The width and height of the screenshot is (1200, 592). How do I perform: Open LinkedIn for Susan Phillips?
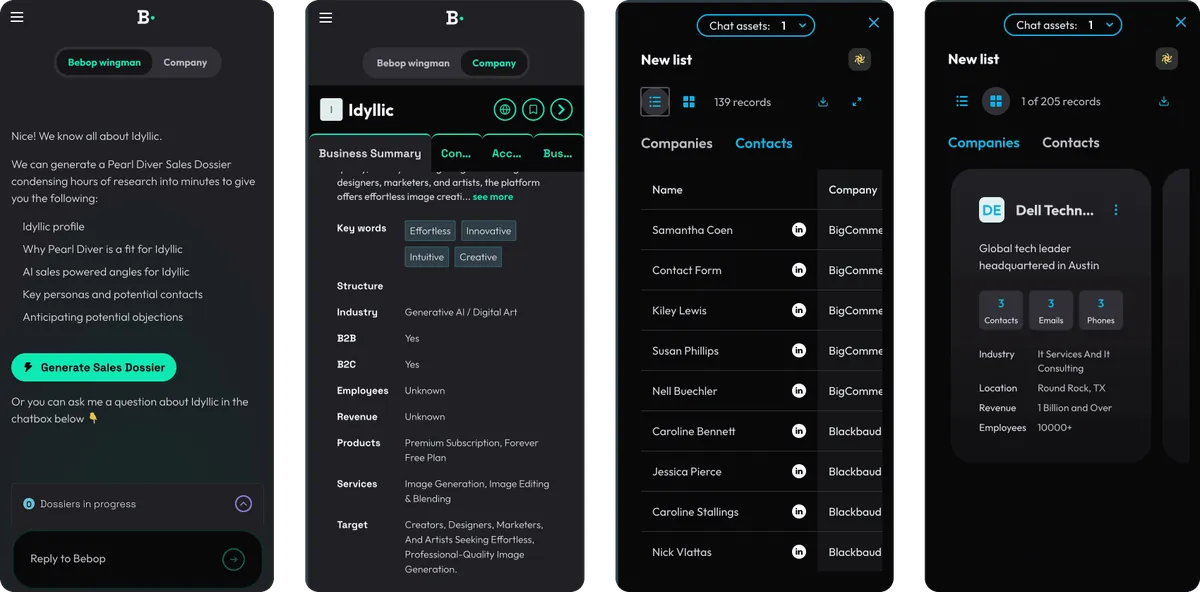pyautogui.click(x=799, y=350)
